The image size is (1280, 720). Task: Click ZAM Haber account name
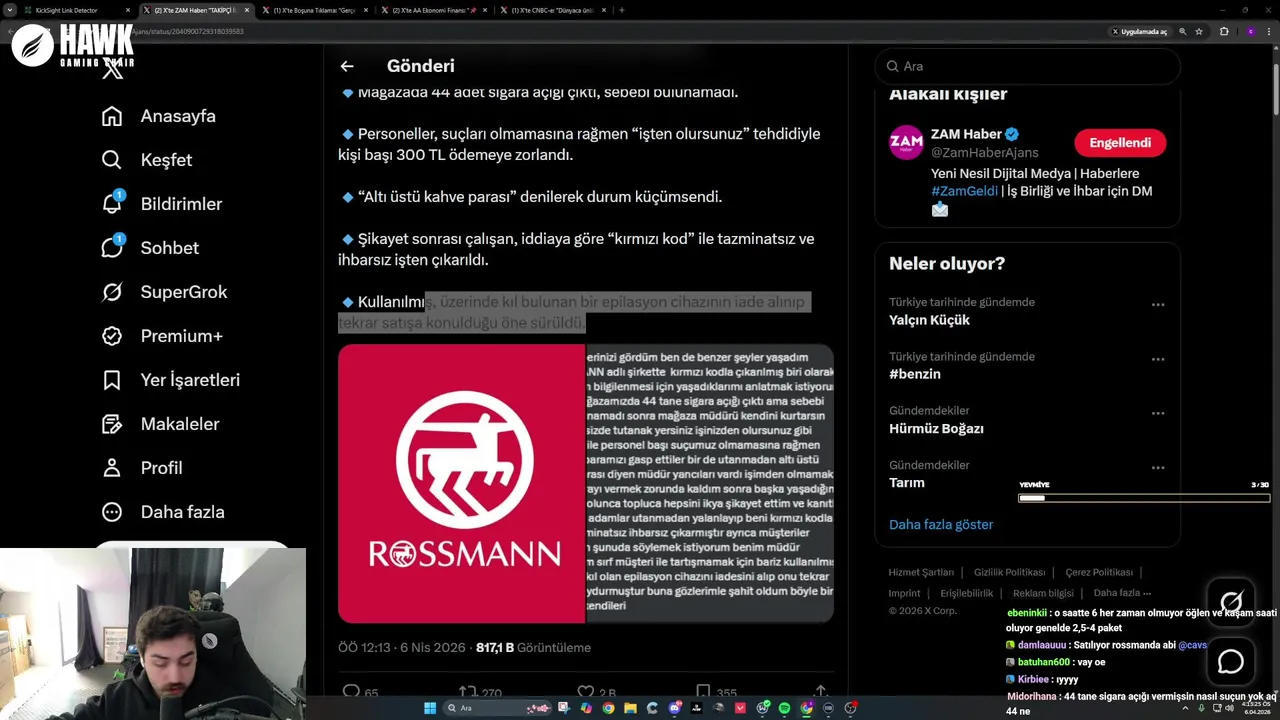pos(966,134)
